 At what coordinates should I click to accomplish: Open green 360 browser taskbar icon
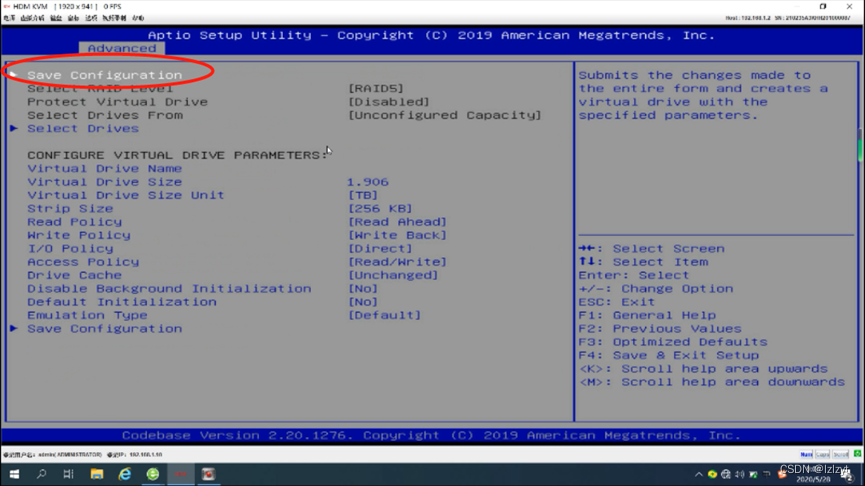(153, 474)
